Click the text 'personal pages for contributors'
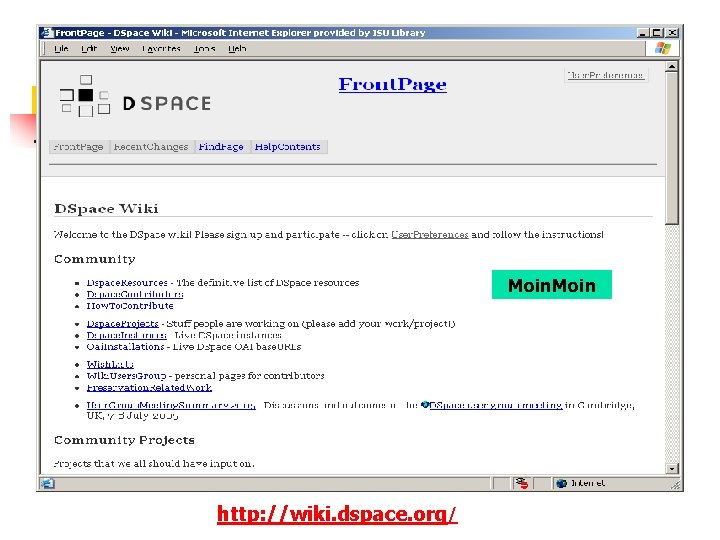Screen dimensions: 720x540 [249, 376]
